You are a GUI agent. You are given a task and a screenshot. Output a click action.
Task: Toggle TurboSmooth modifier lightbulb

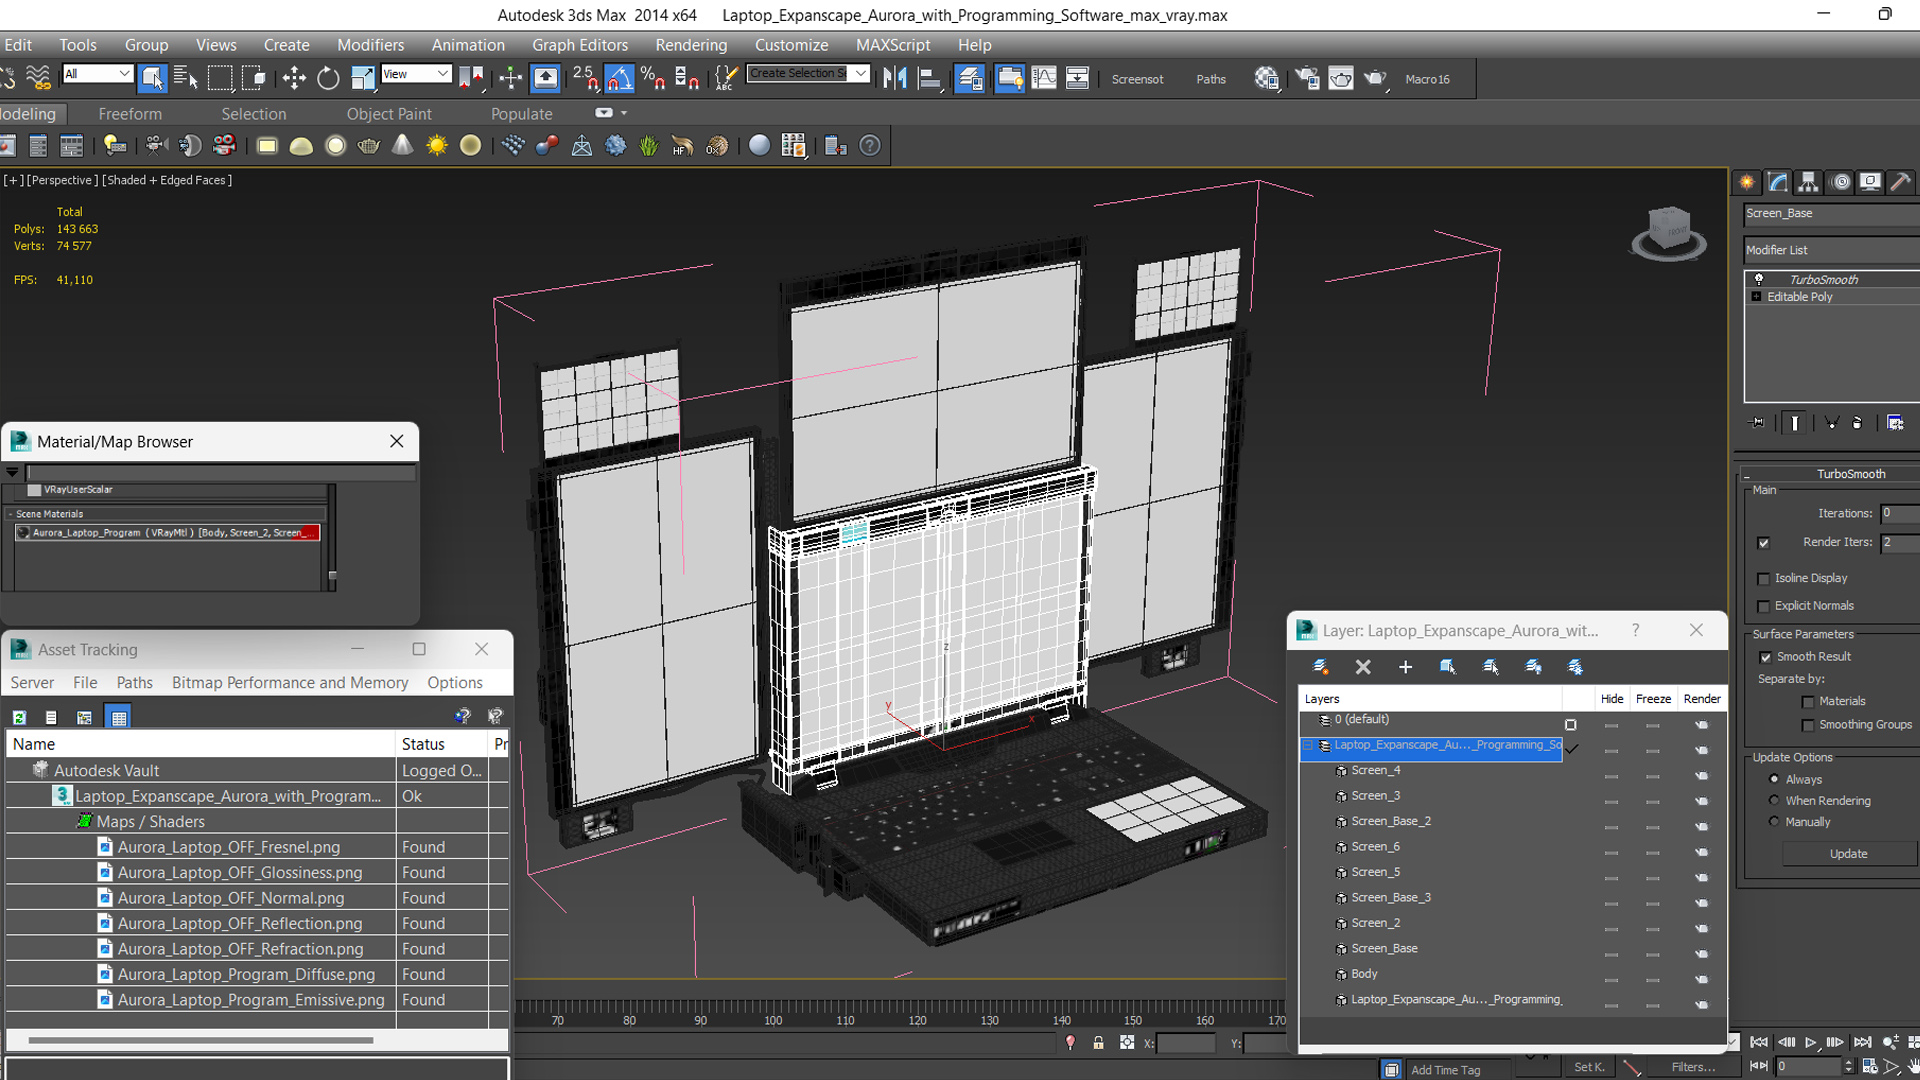[x=1759, y=279]
